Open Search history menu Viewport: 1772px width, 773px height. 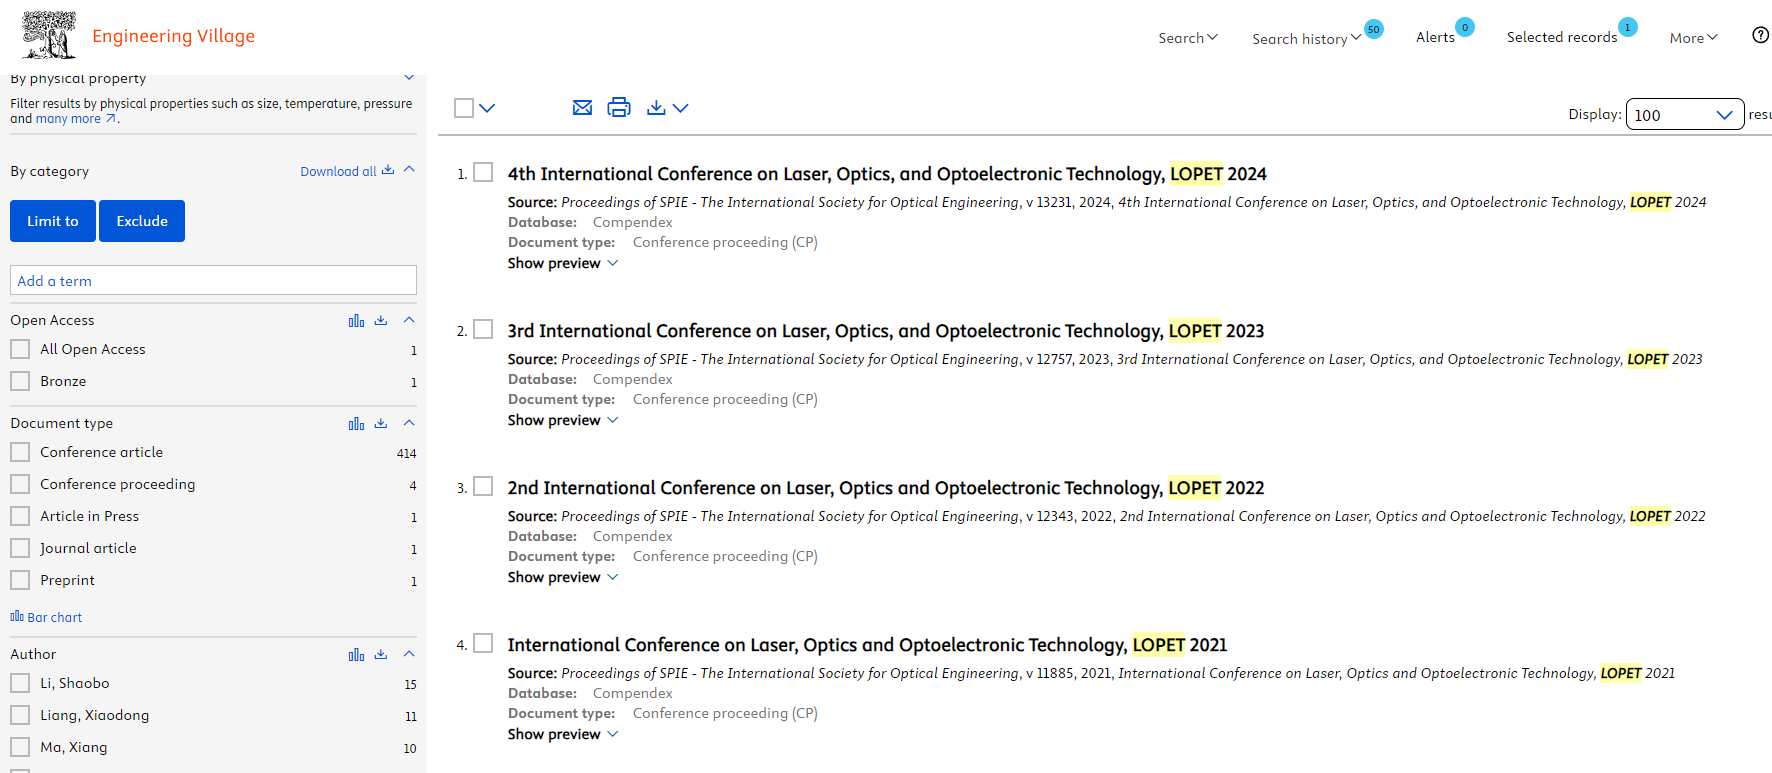click(1306, 39)
